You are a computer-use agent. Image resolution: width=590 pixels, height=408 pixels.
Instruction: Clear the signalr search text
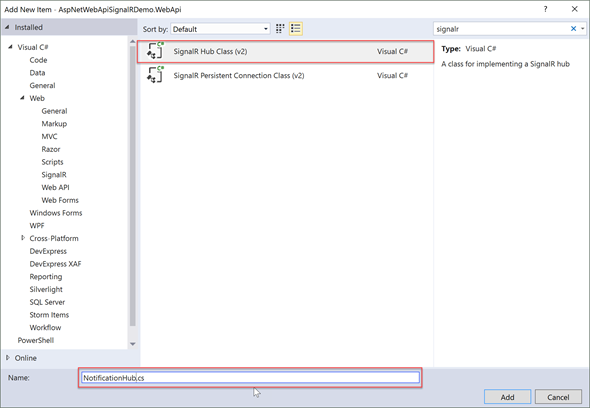pos(573,29)
